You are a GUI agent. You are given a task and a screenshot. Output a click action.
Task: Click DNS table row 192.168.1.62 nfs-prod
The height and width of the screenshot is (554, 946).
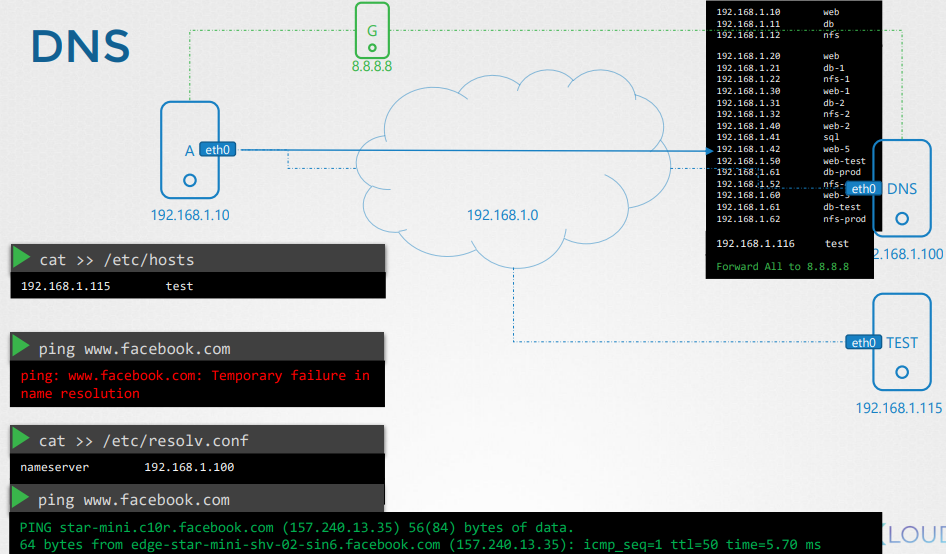click(x=791, y=219)
